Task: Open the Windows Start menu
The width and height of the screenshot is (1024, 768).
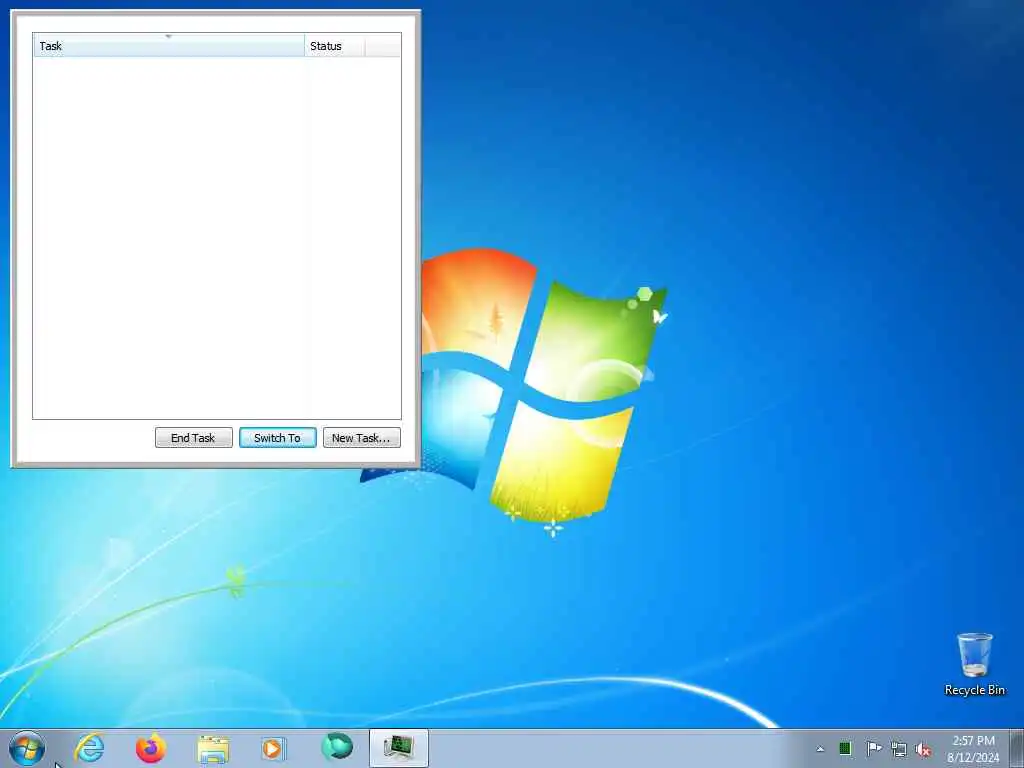Action: (27, 748)
